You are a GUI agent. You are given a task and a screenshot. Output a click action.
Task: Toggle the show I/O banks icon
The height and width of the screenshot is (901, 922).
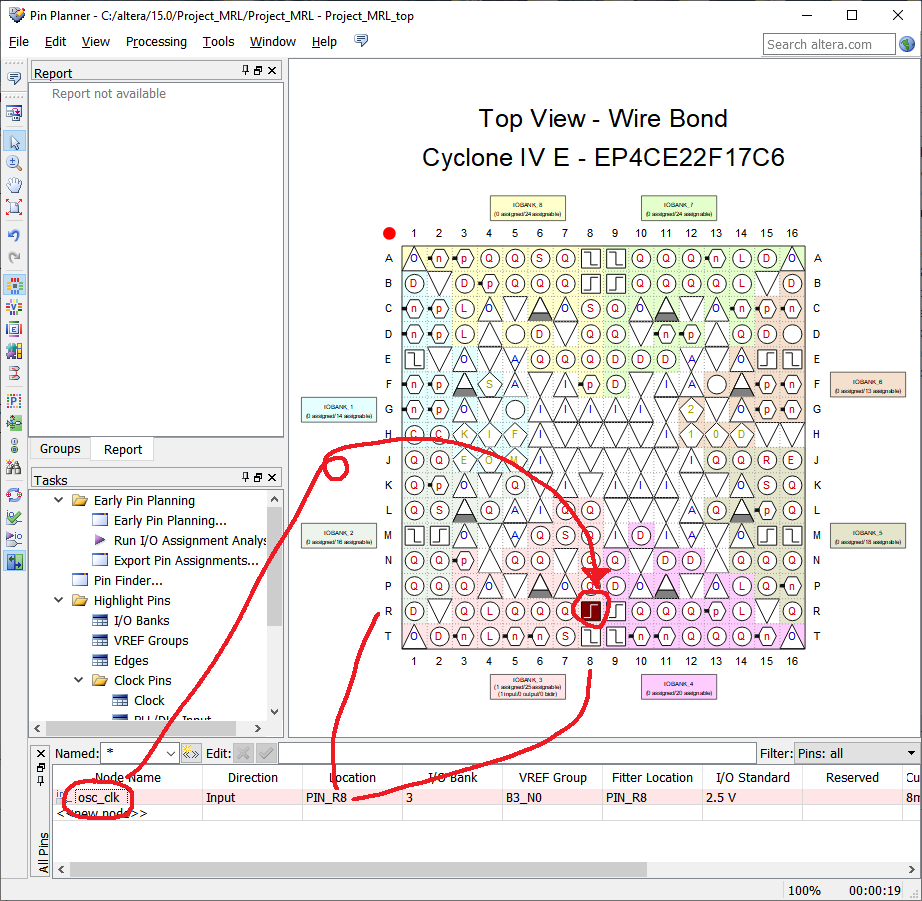[14, 285]
